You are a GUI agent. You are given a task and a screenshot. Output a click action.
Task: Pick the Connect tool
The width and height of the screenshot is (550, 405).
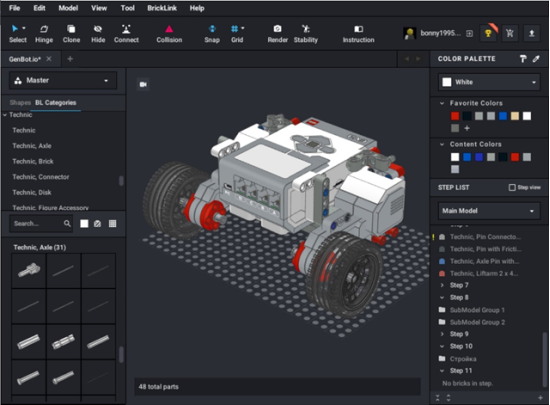point(126,34)
